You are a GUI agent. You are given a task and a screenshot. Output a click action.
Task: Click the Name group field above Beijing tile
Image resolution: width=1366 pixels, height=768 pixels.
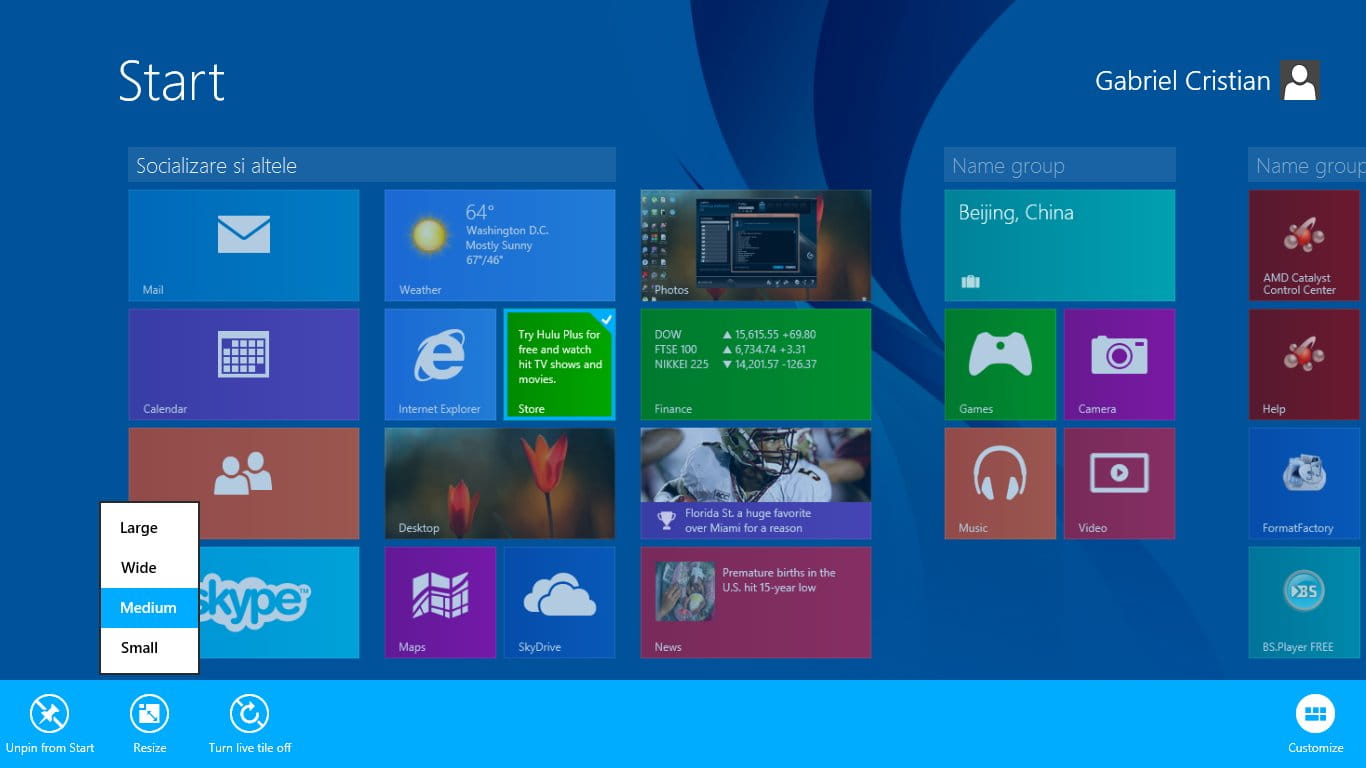pos(1060,166)
